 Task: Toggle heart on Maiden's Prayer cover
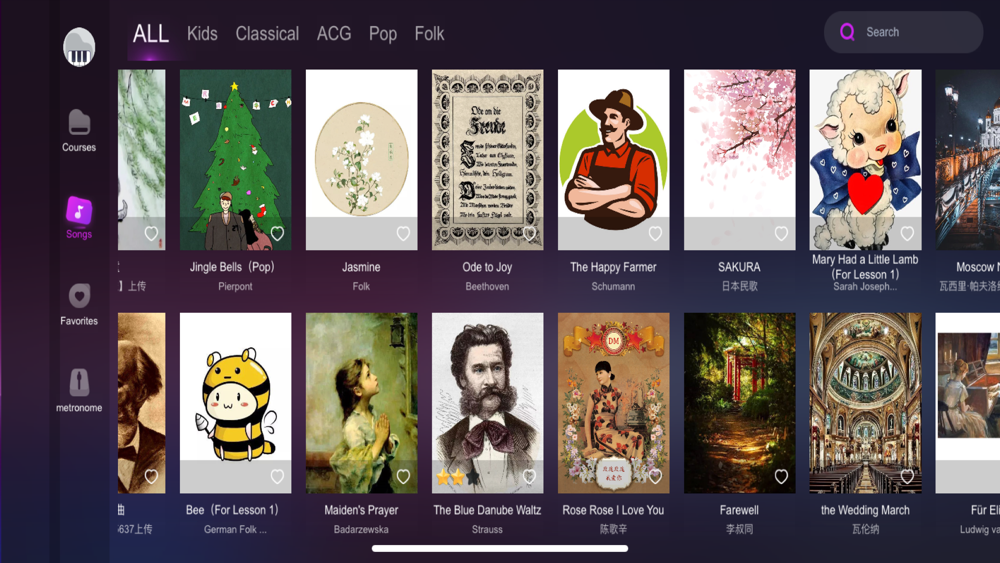coord(403,476)
